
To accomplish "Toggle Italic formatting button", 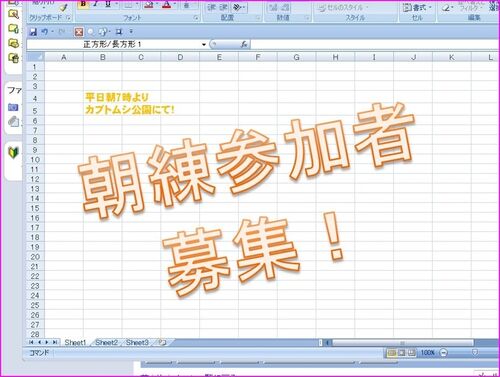I will (96, 5).
